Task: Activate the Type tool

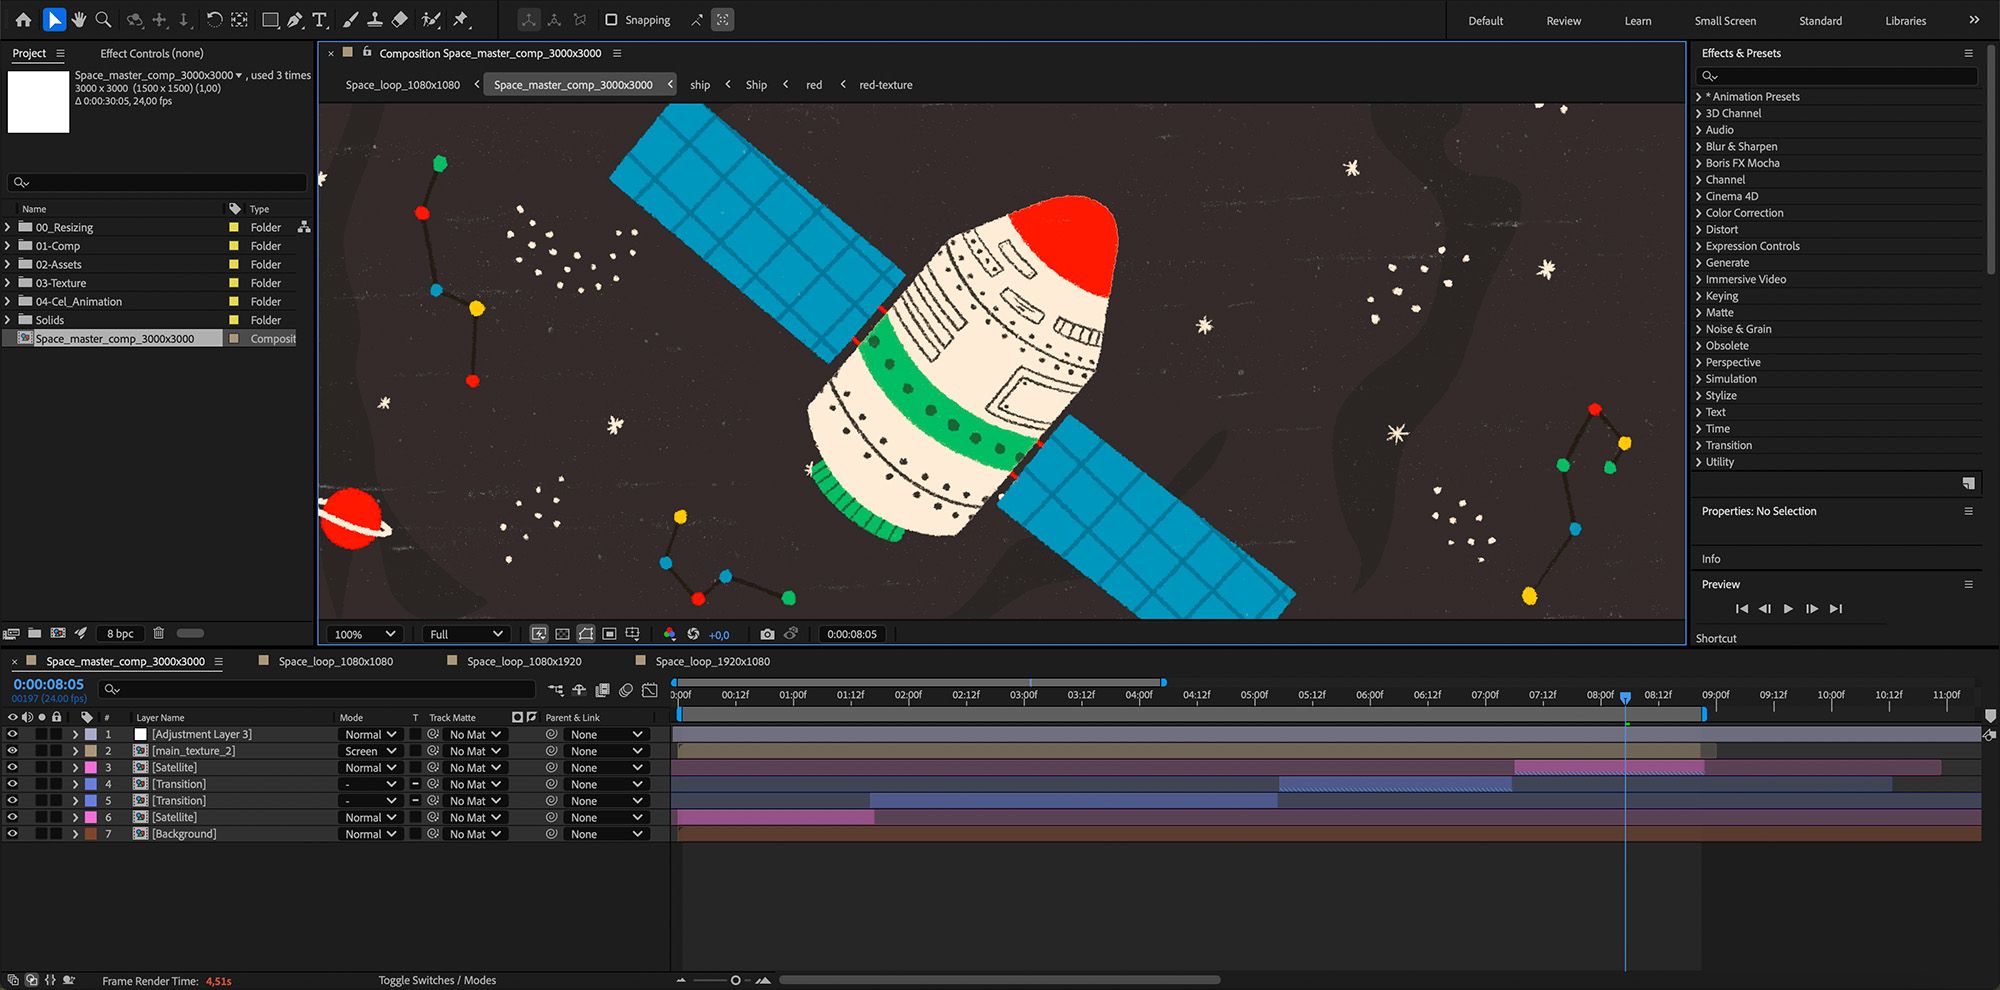Action: [x=320, y=20]
